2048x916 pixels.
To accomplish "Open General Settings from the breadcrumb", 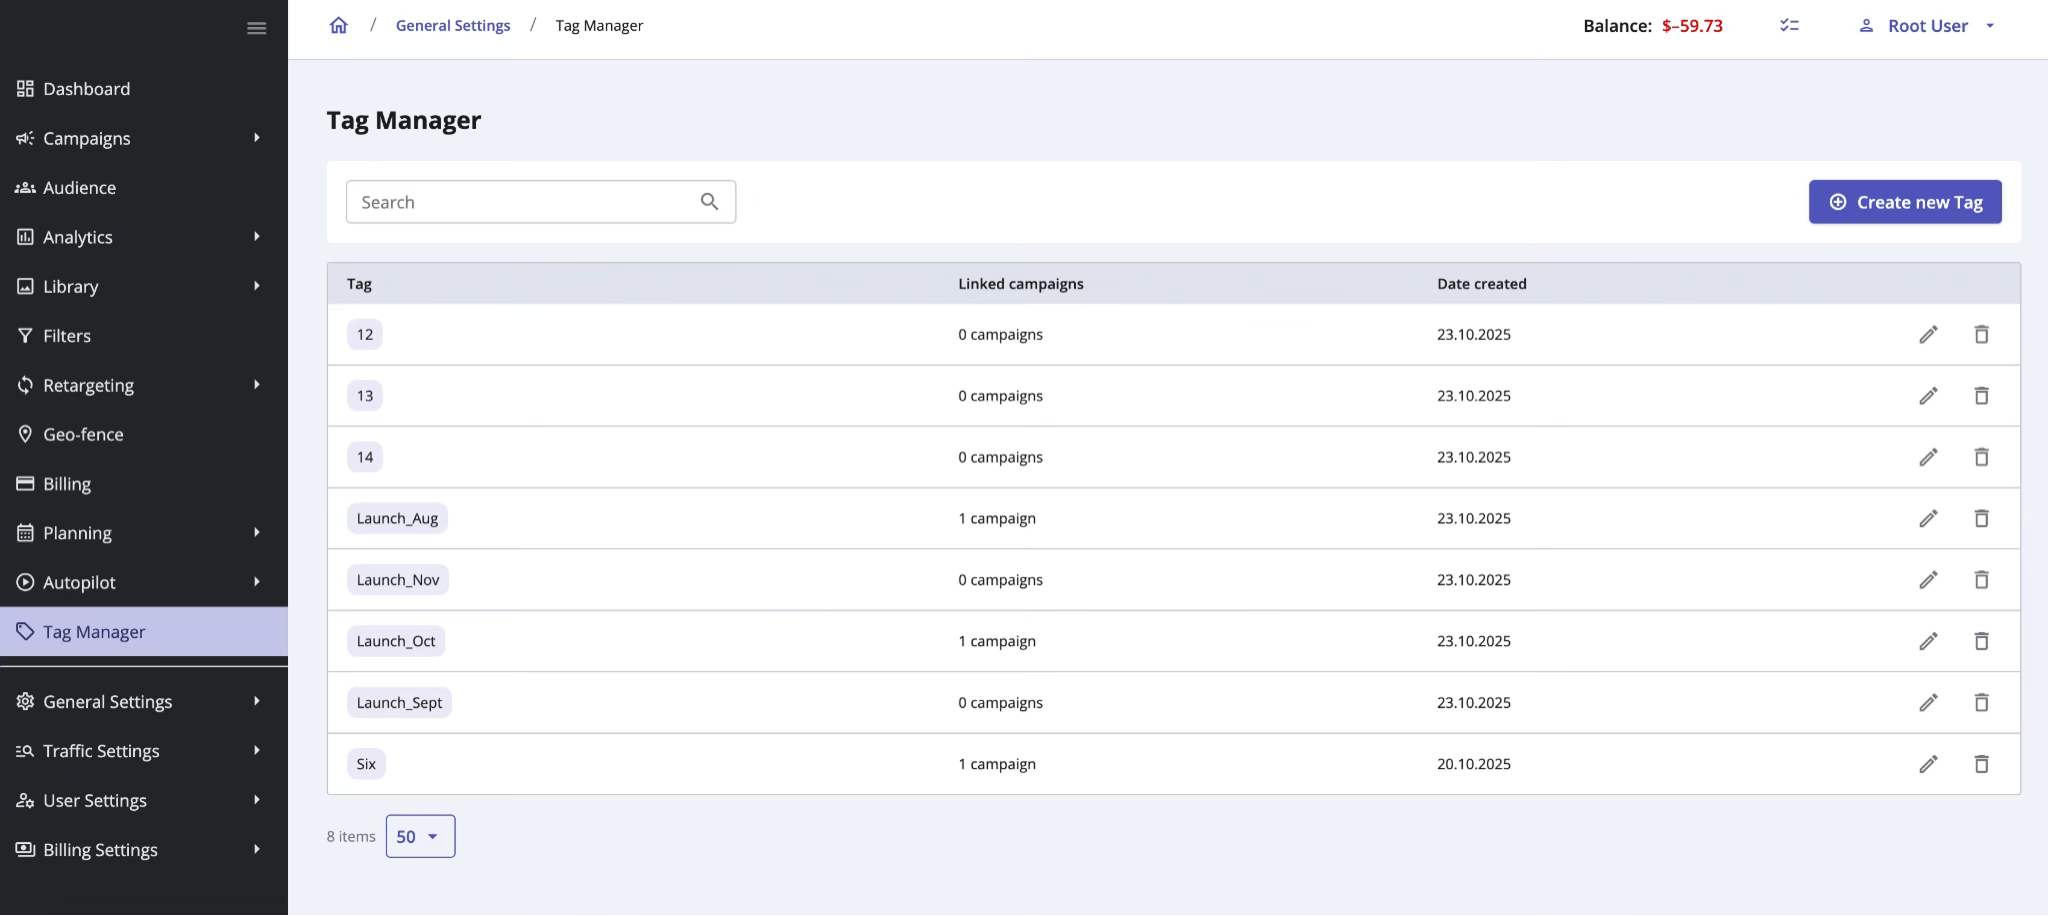I will coord(453,25).
